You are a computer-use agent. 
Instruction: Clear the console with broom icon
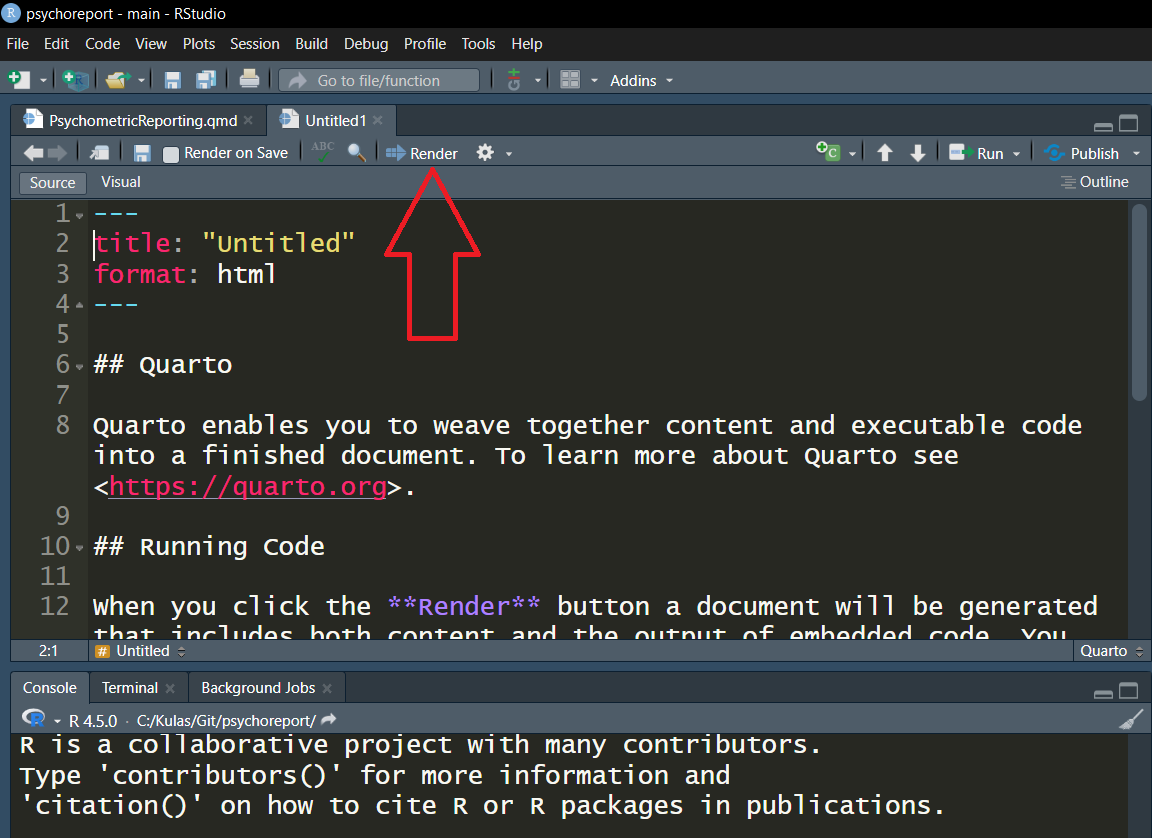click(x=1130, y=720)
